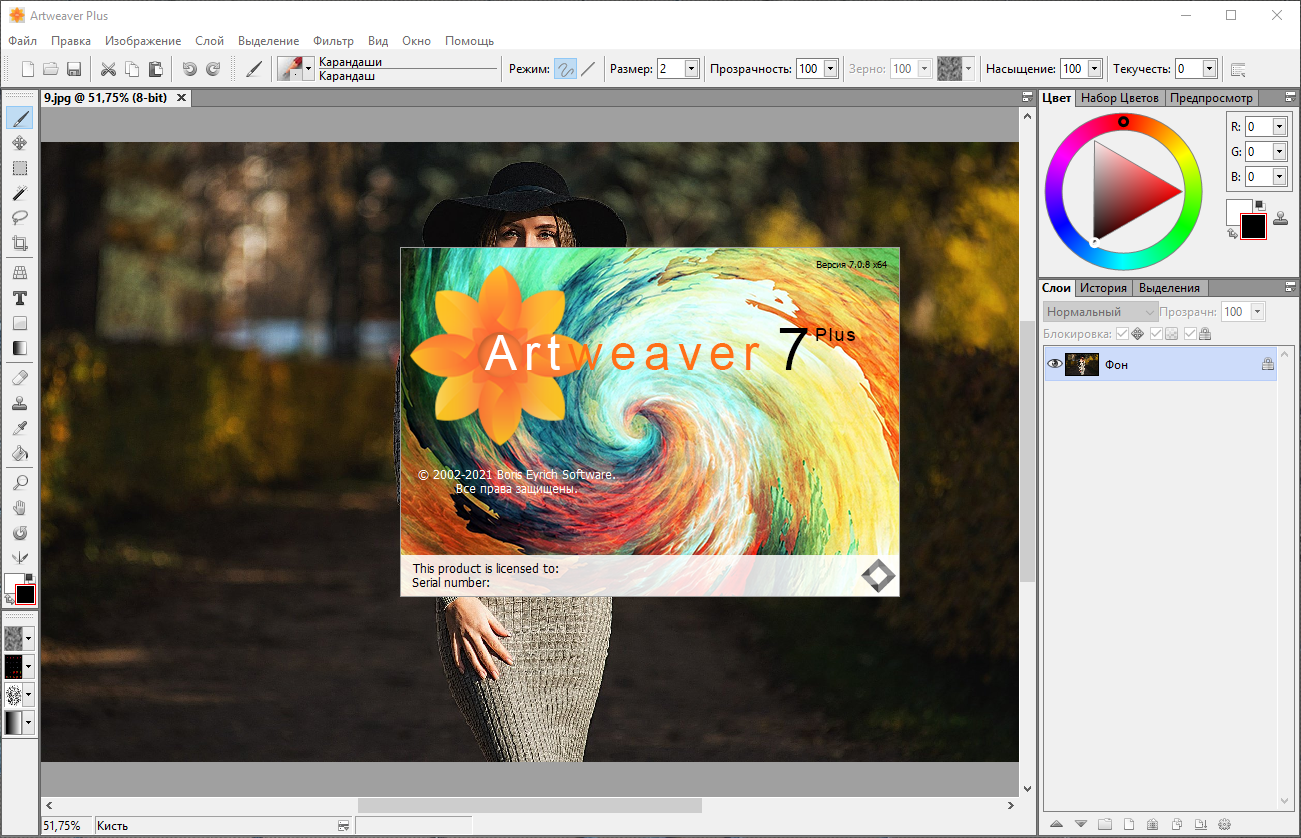Select the Paint Bucket tool
The width and height of the screenshot is (1301, 838).
point(19,453)
